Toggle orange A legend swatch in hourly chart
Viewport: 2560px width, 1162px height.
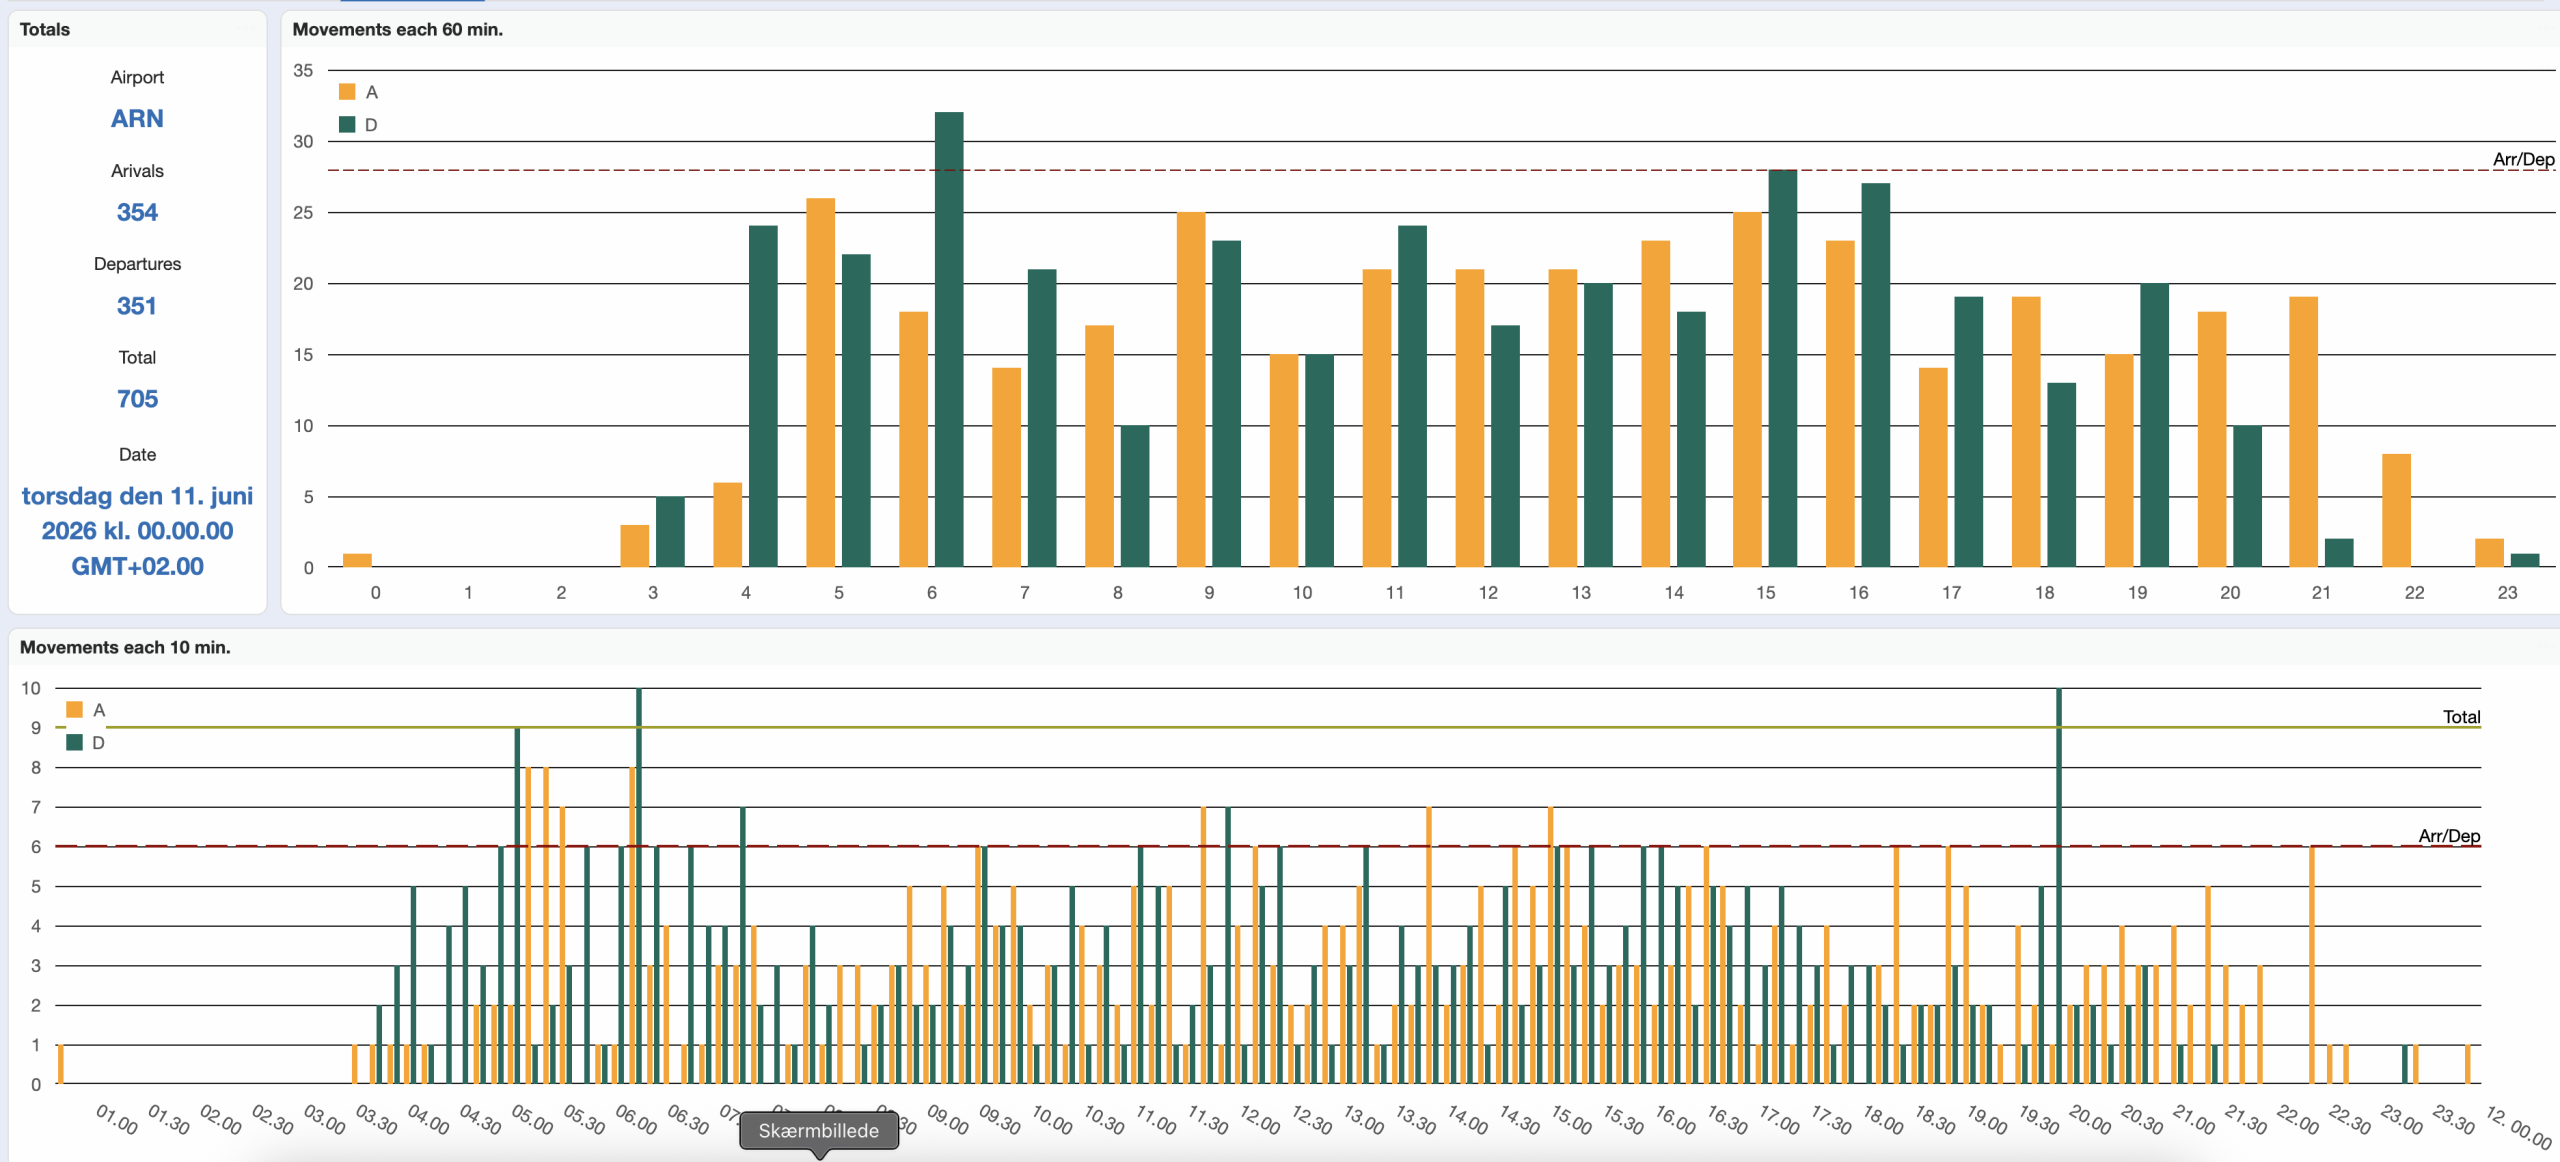[347, 92]
